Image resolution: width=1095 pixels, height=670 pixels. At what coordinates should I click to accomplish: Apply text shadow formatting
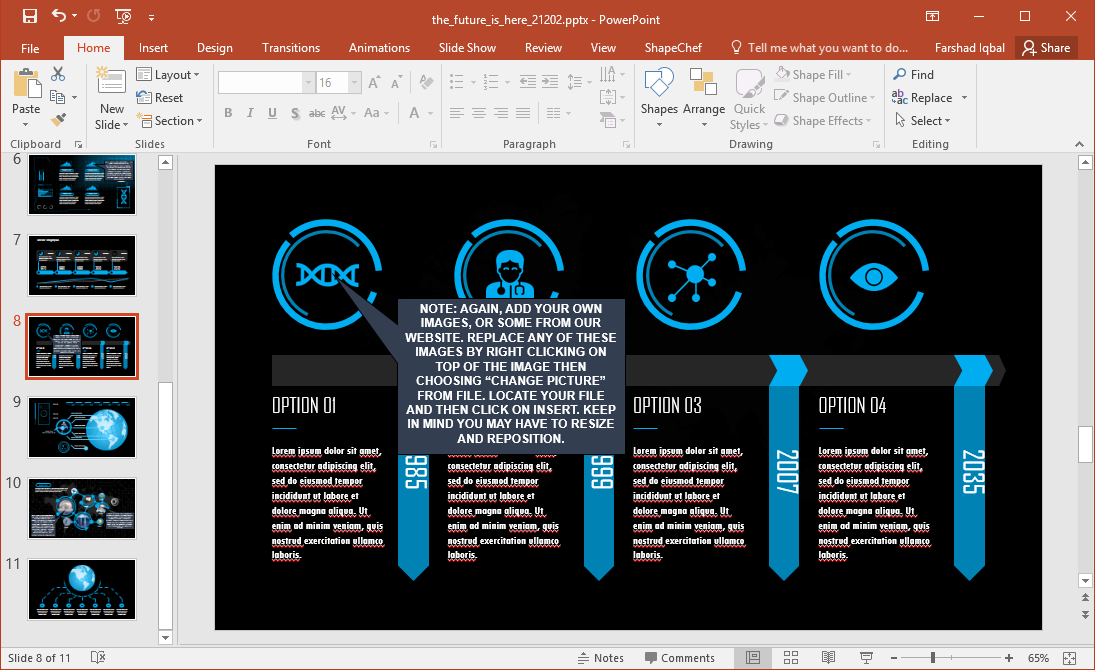point(295,112)
